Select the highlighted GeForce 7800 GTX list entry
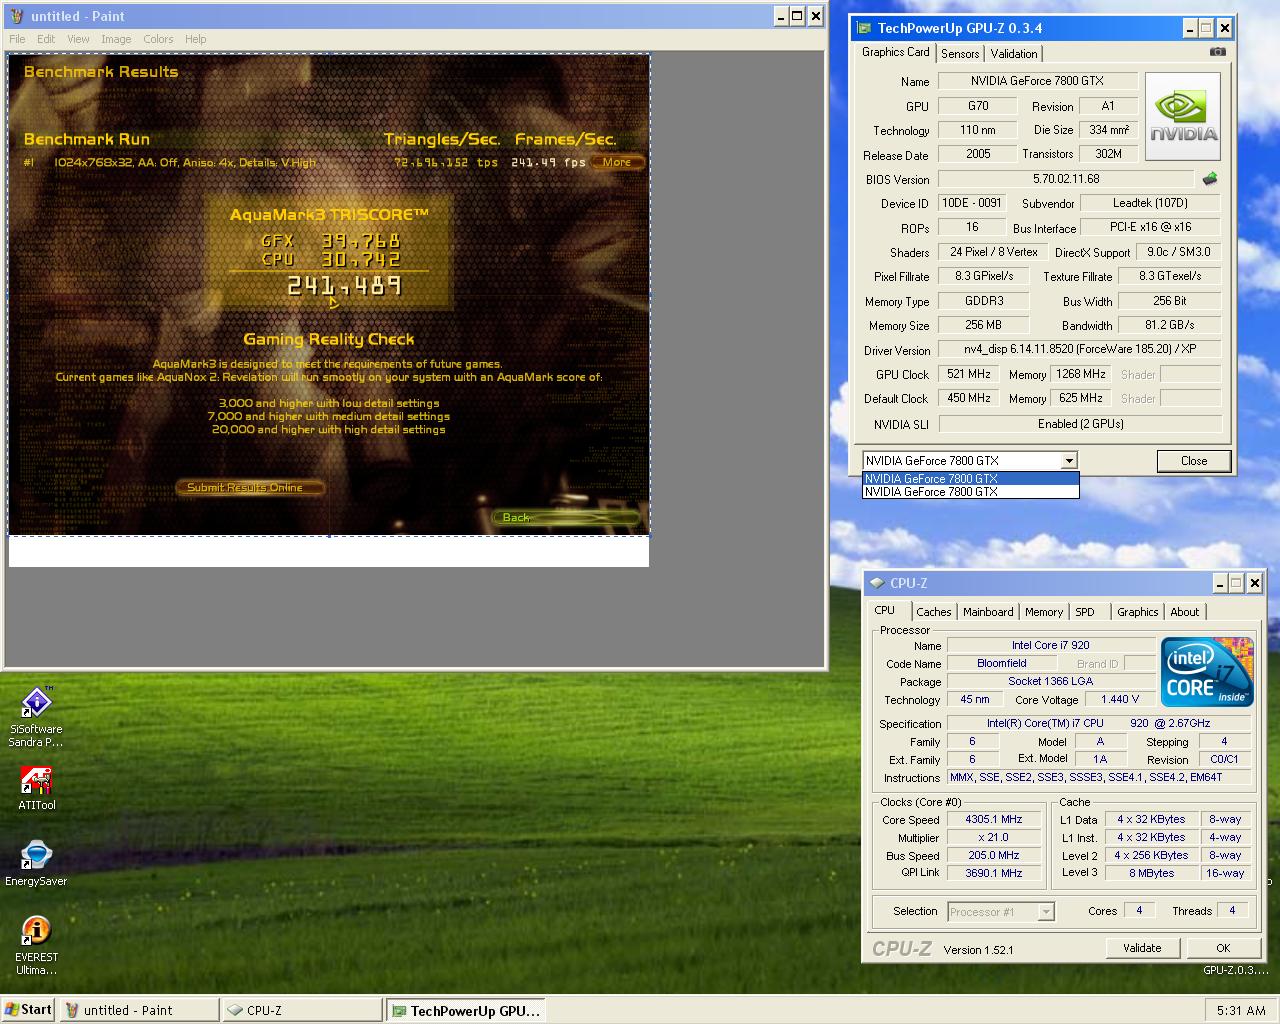This screenshot has width=1280, height=1024. (x=970, y=479)
